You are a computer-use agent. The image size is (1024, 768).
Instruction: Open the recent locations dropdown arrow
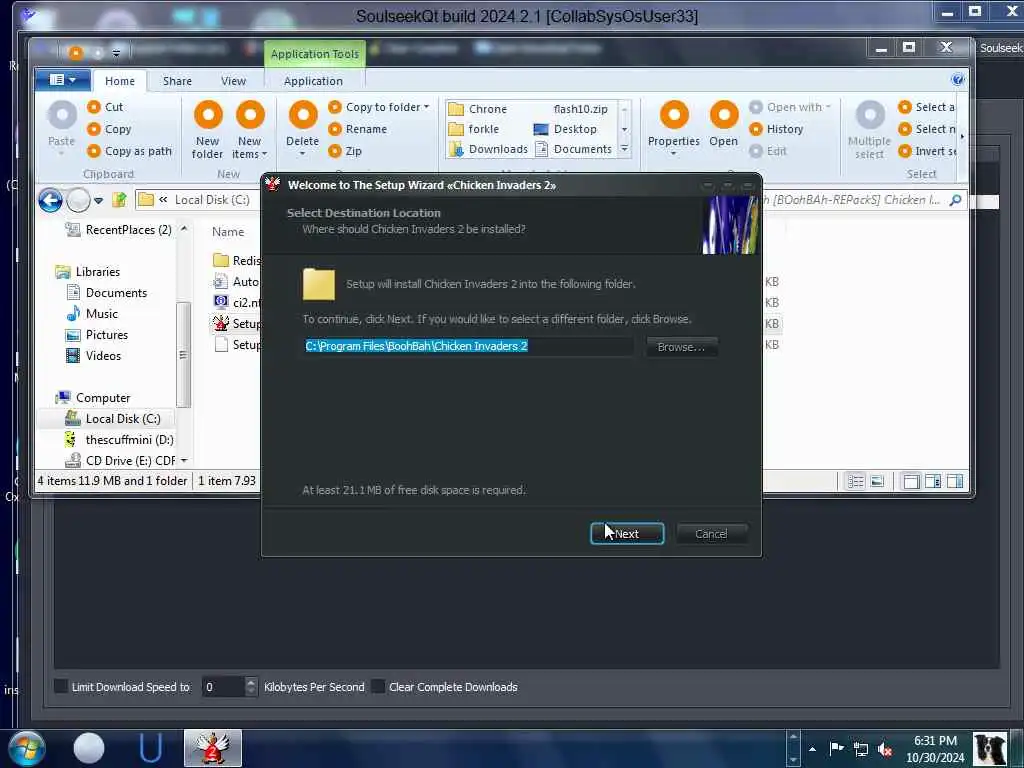[x=98, y=200]
